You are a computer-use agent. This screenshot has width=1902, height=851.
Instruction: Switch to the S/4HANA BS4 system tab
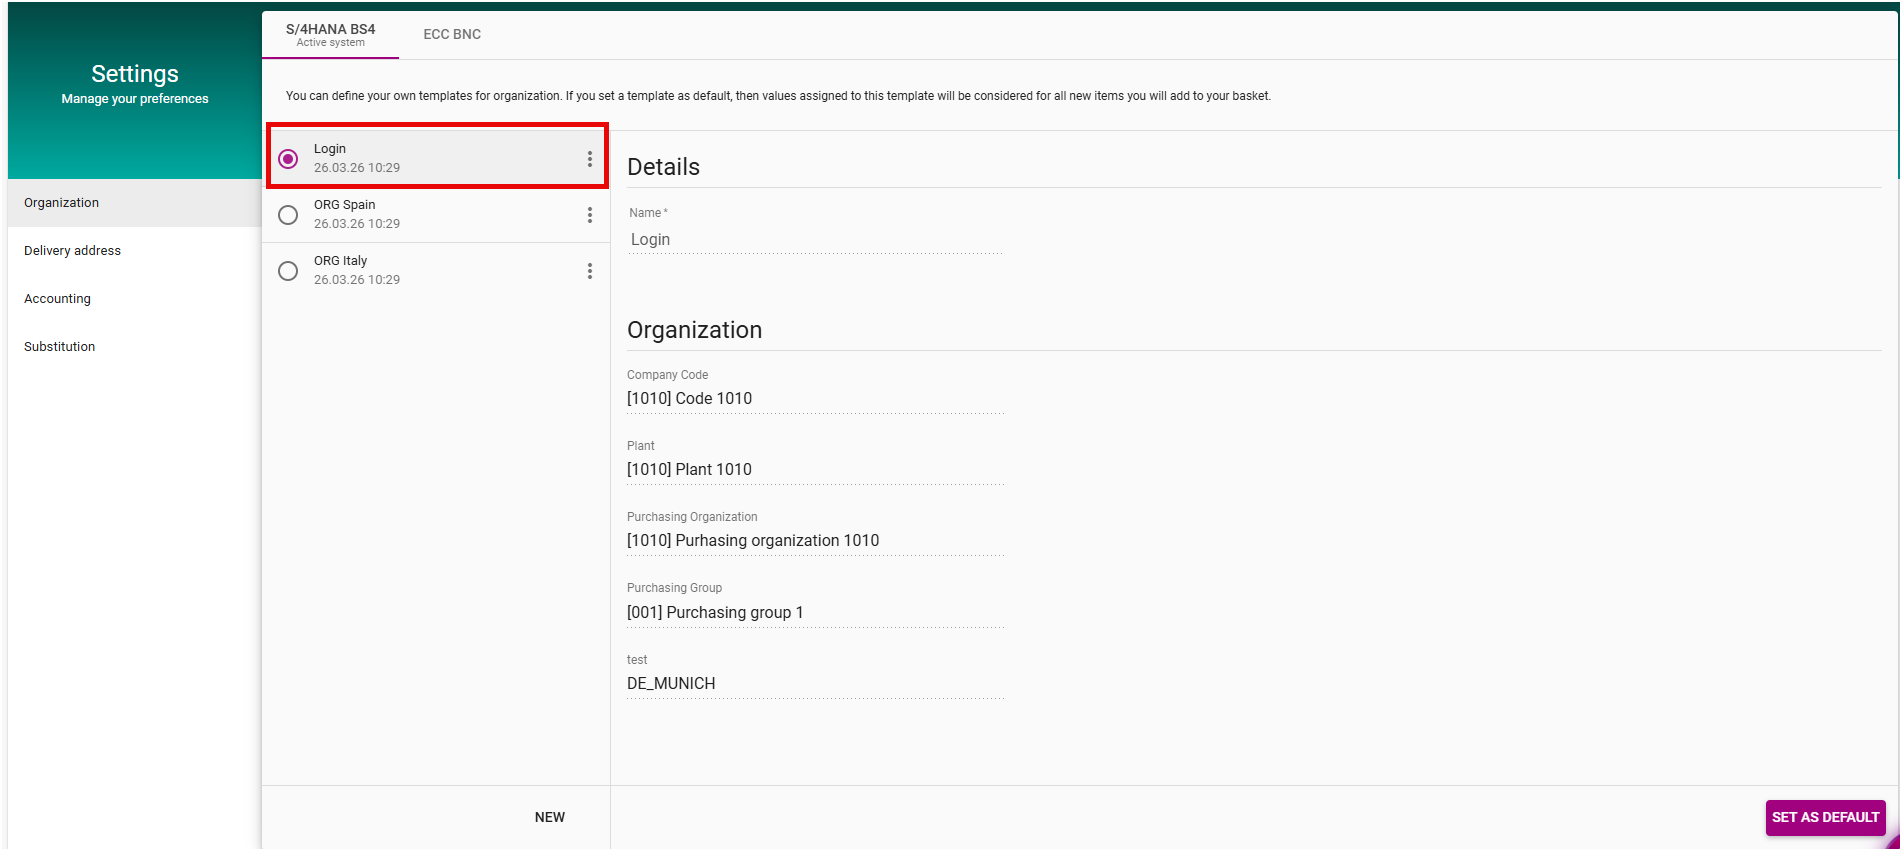coord(330,34)
